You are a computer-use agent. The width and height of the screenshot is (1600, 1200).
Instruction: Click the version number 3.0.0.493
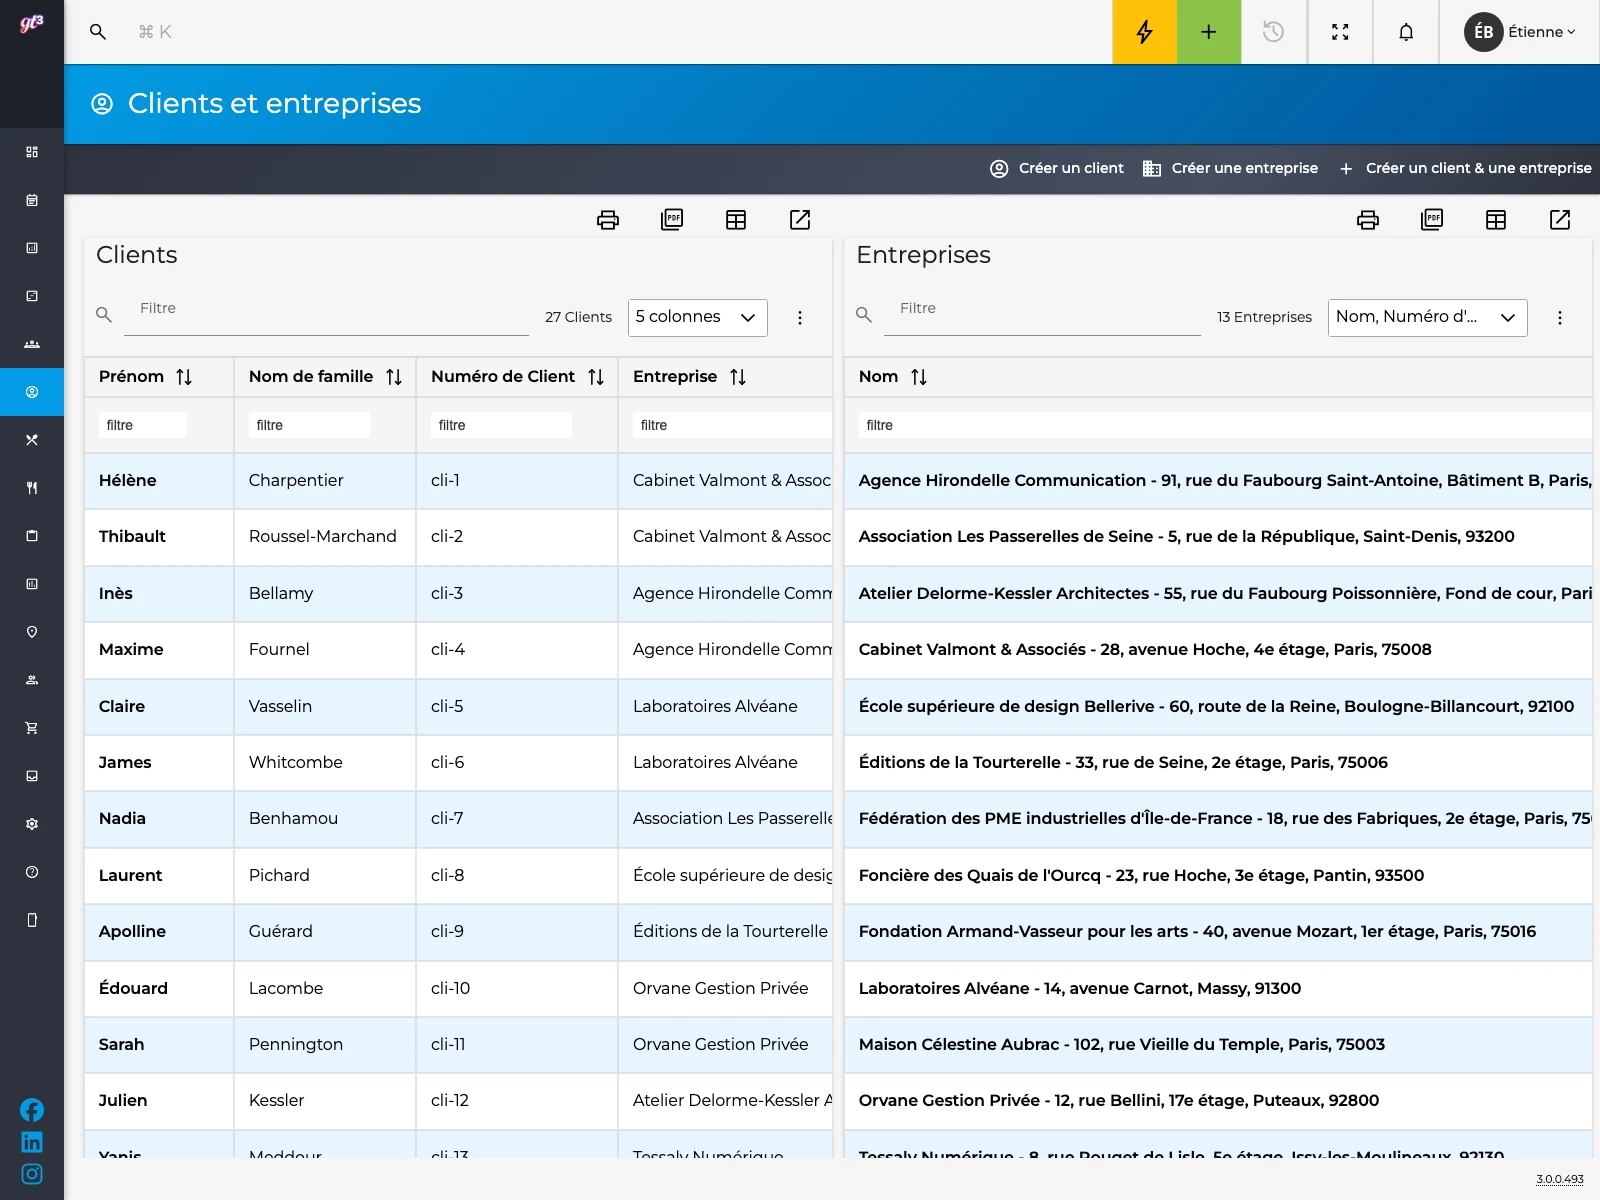(x=1560, y=1179)
